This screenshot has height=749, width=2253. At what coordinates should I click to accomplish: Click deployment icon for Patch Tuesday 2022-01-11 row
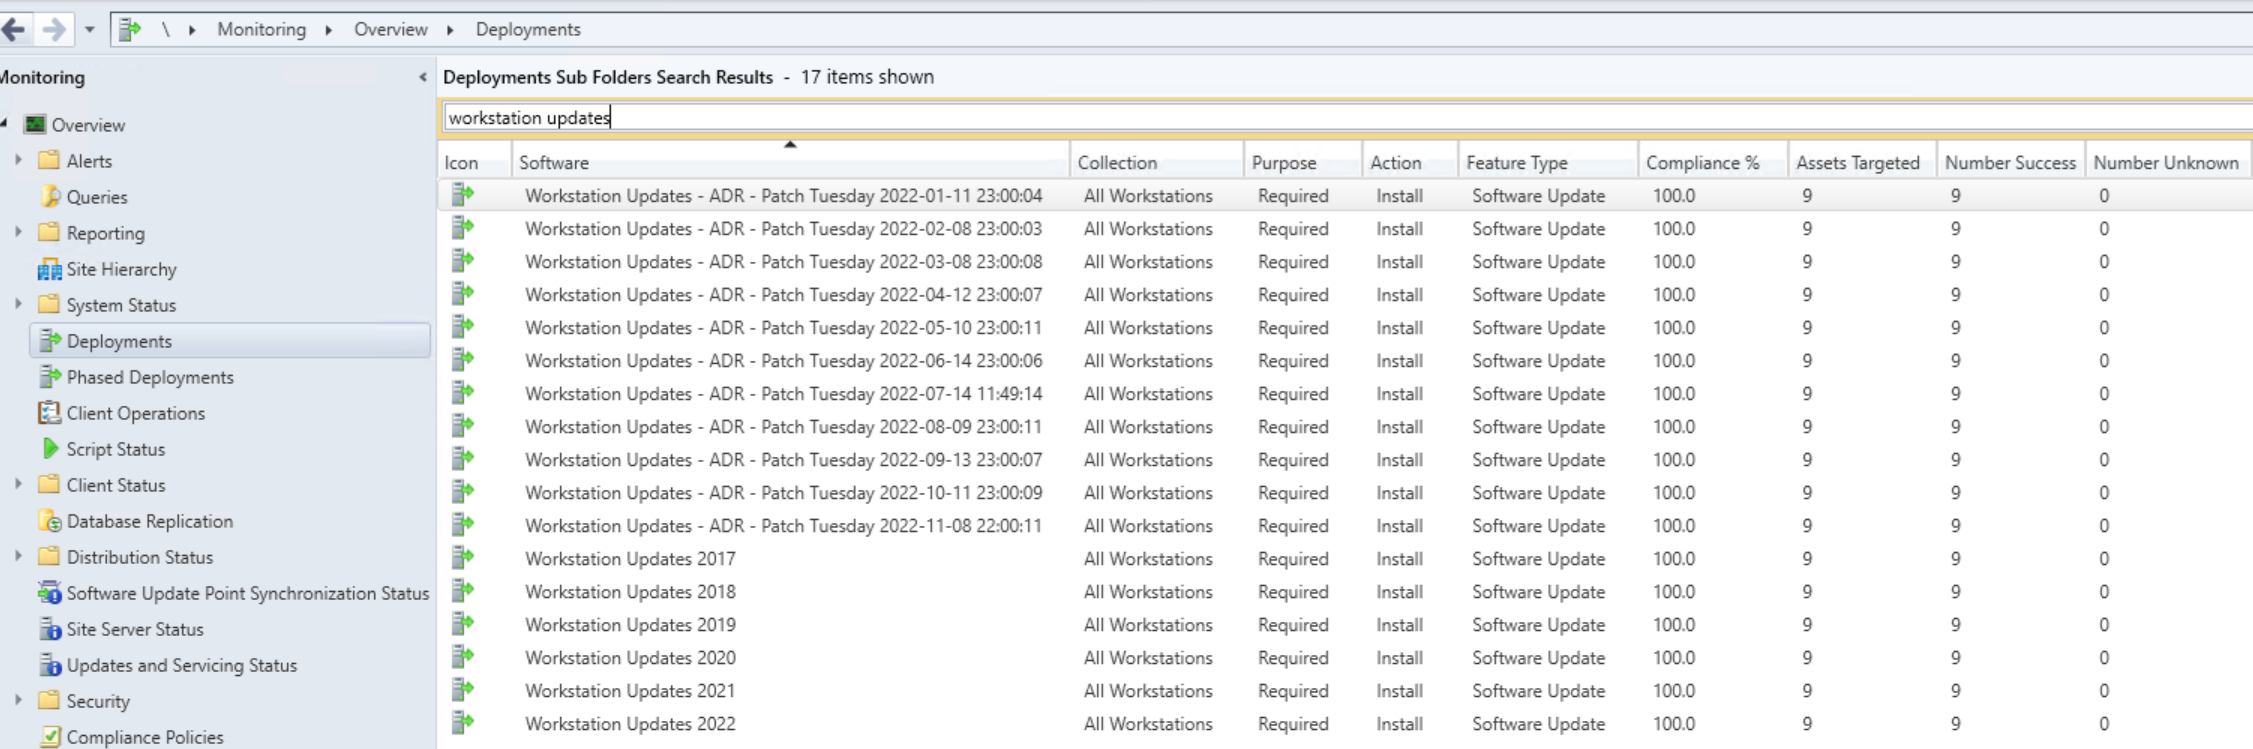(462, 195)
